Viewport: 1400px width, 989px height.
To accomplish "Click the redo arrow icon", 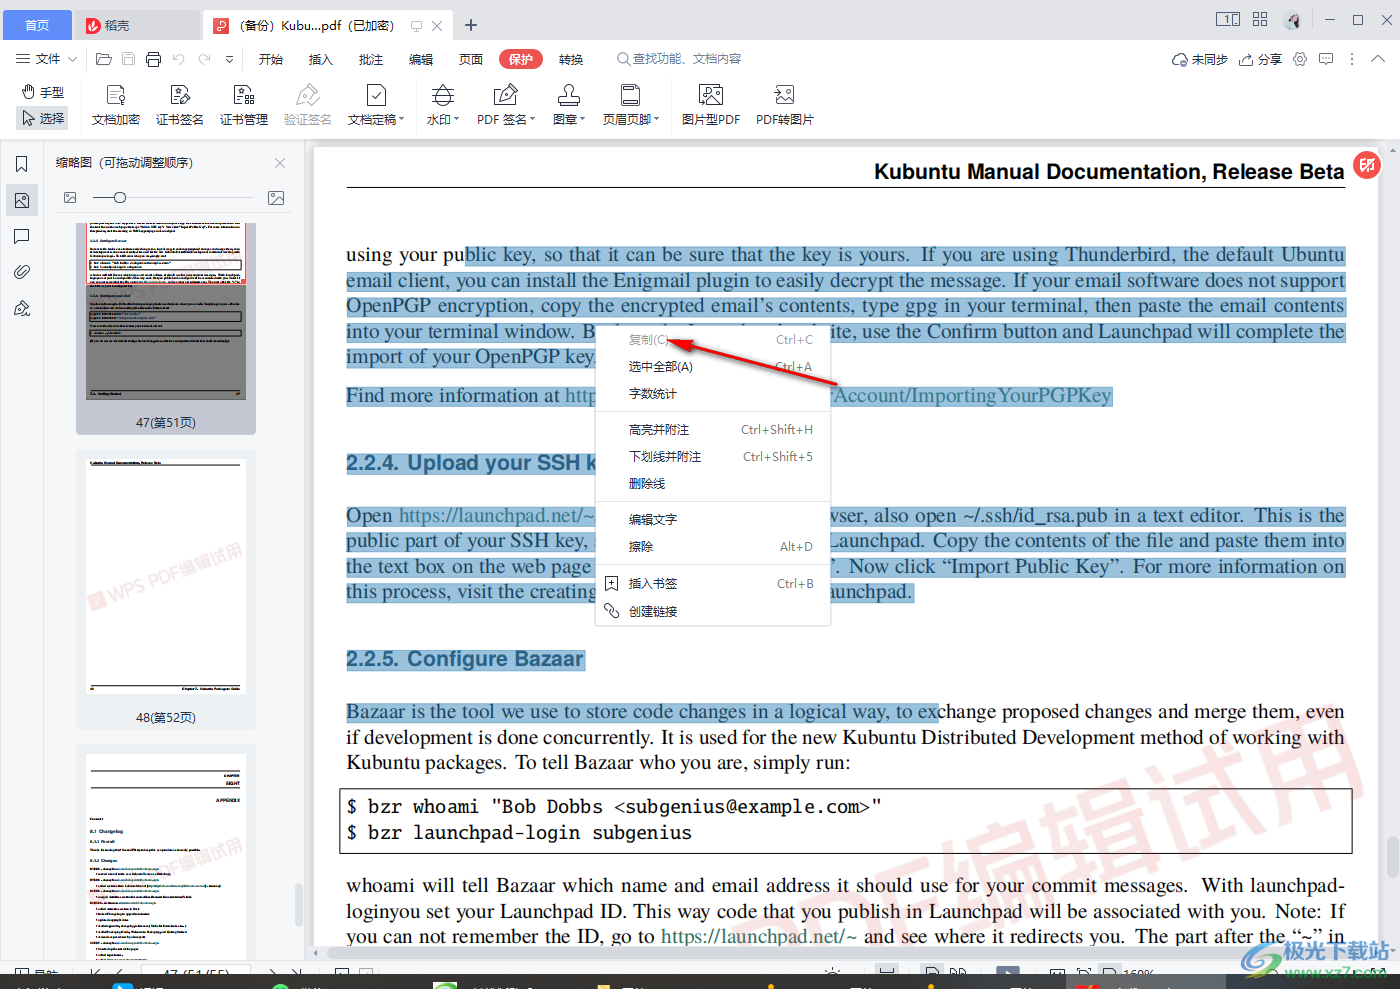I will coord(204,59).
